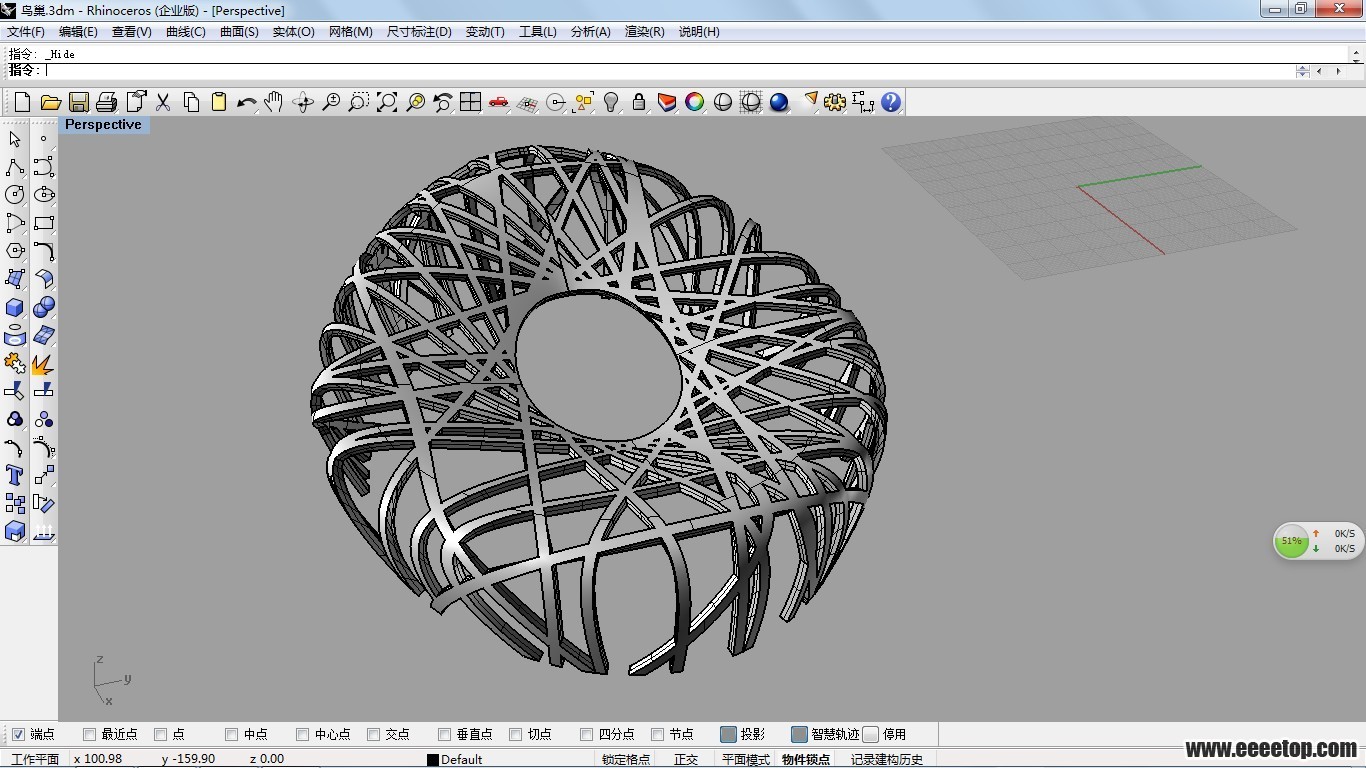Enable the 中点 osnap checkbox
Screen dimensions: 1366x768
pos(231,734)
